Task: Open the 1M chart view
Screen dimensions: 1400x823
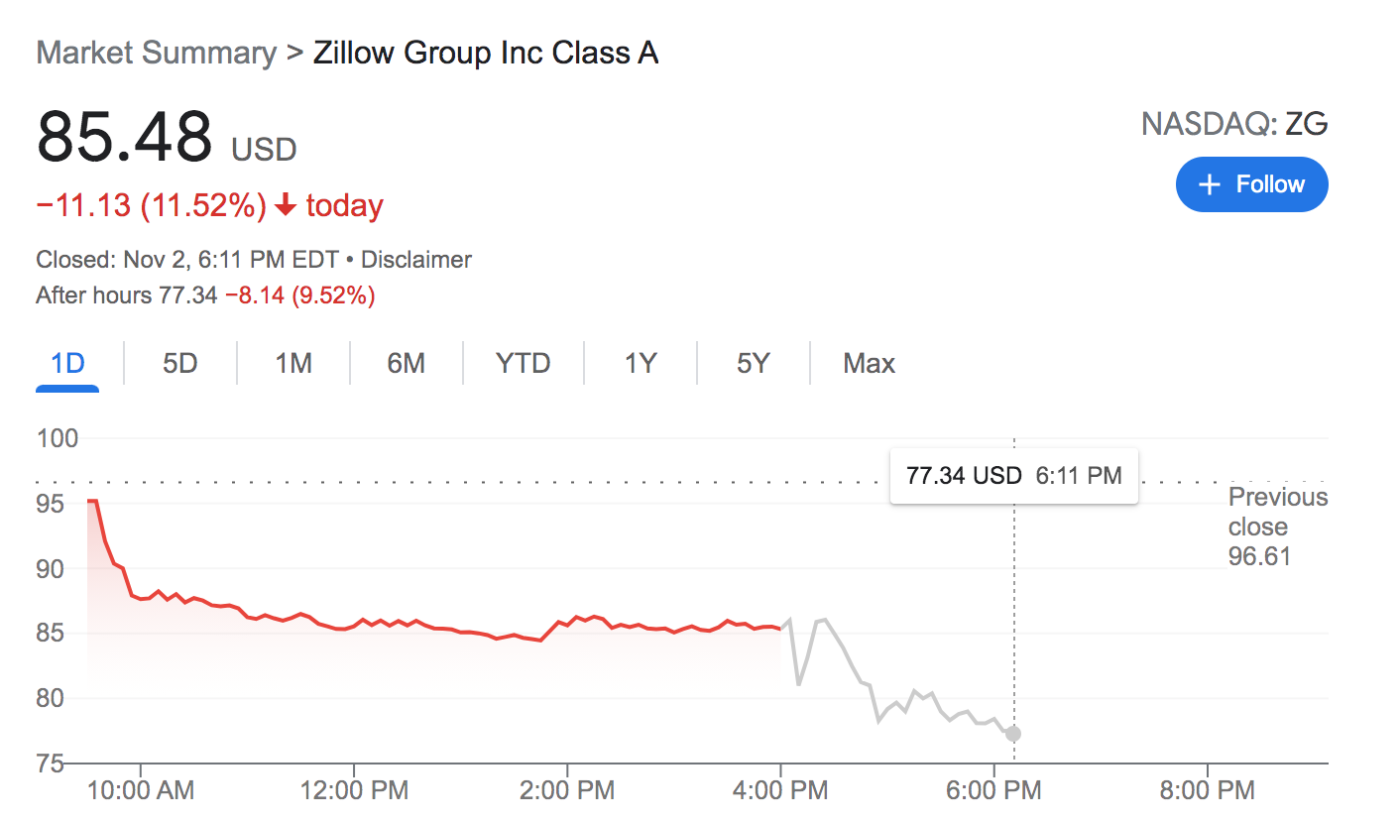Action: click(x=293, y=363)
